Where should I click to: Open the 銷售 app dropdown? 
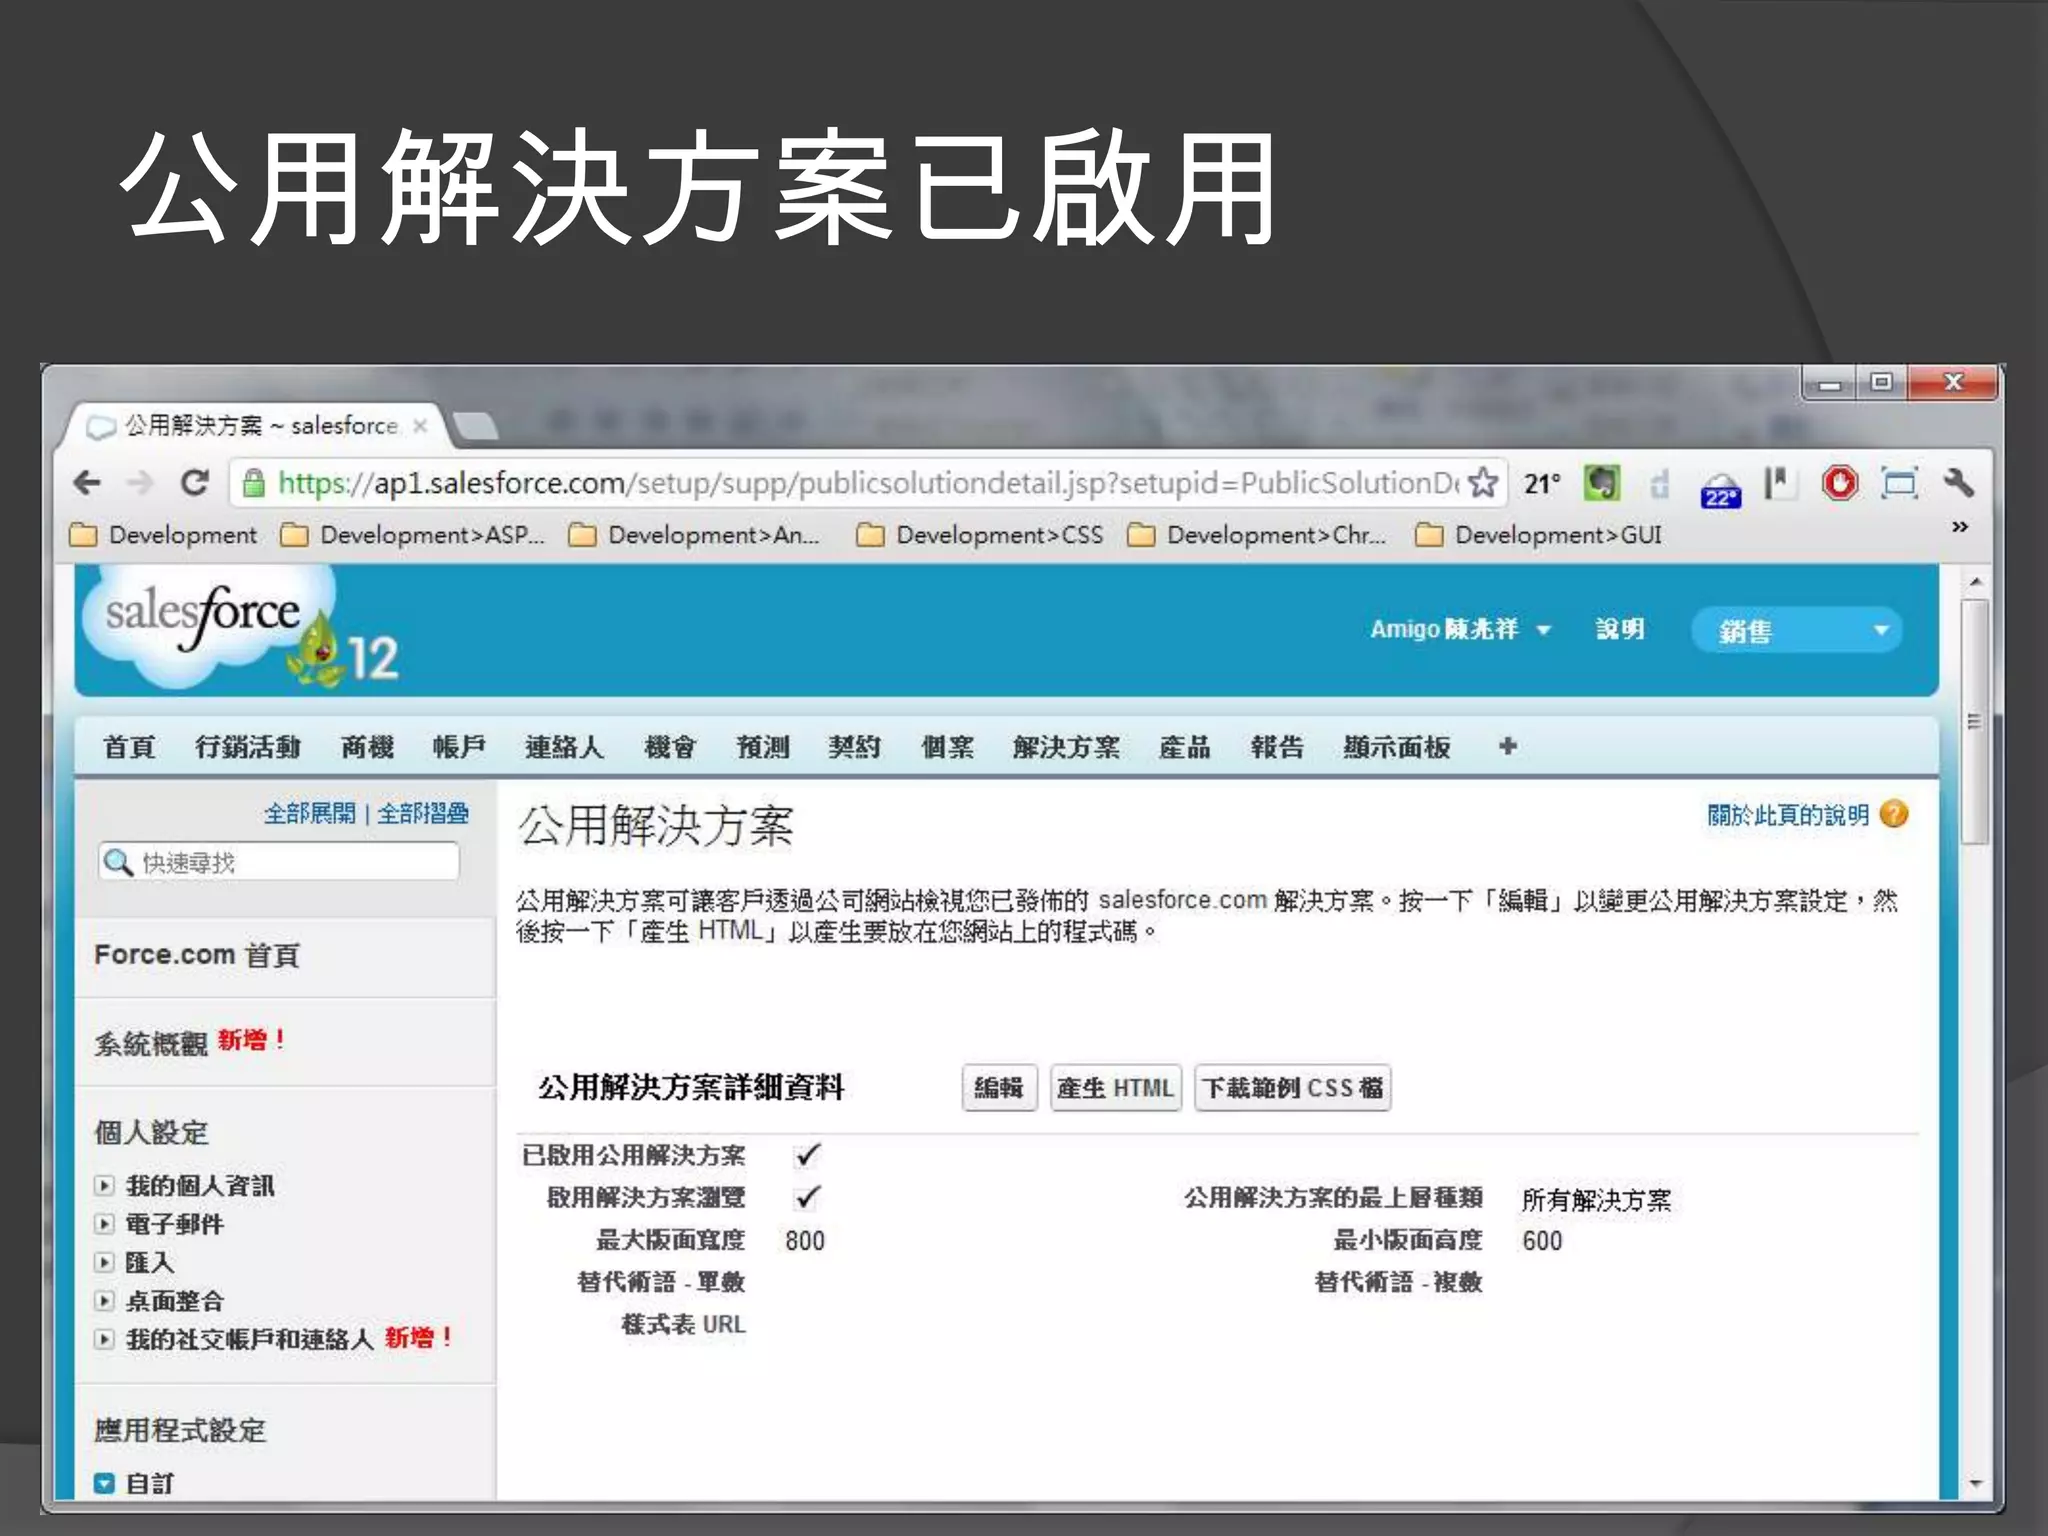tap(1797, 630)
